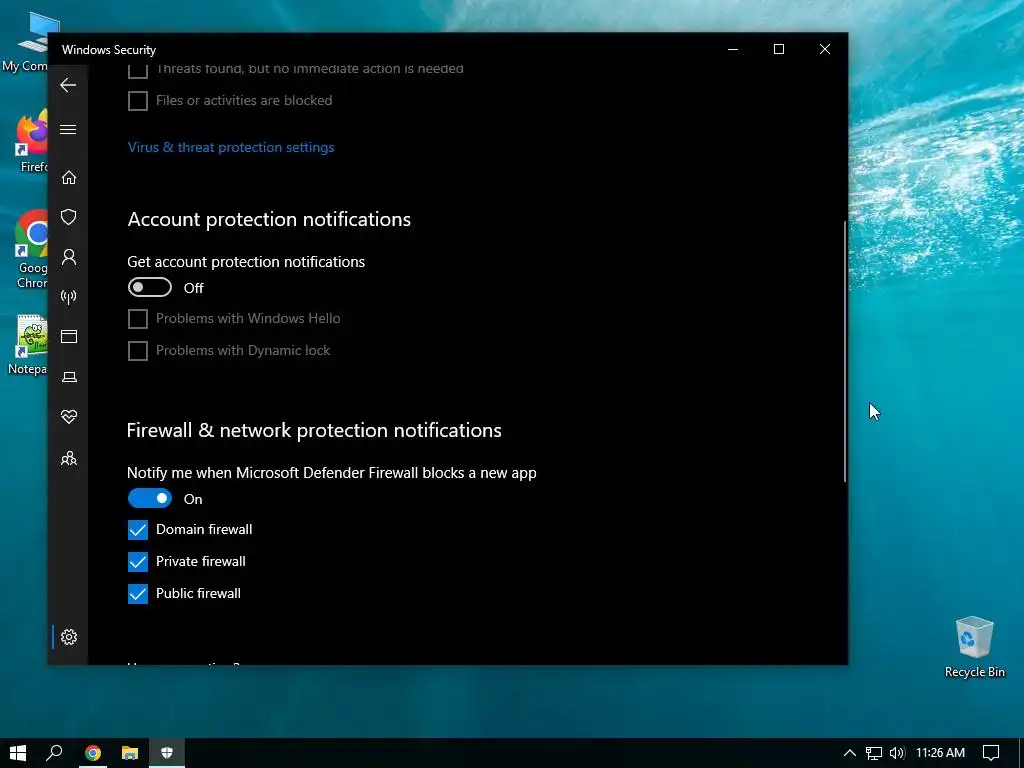Screen dimensions: 1024x768
Task: Uncheck Public firewall checkbox
Action: [138, 594]
